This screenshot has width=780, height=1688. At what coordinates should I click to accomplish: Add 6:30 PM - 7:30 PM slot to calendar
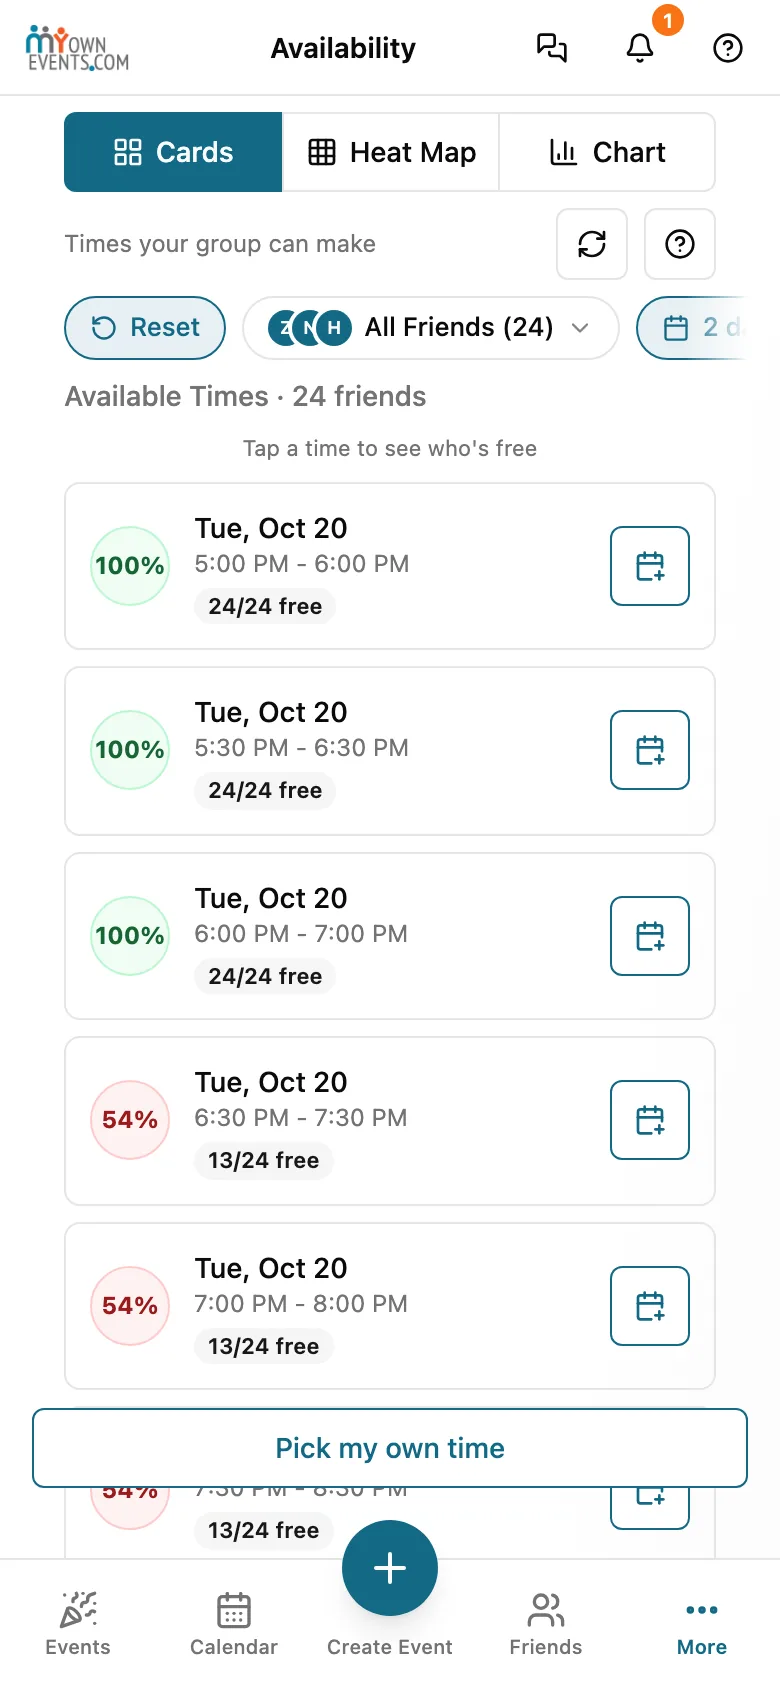coord(650,1120)
